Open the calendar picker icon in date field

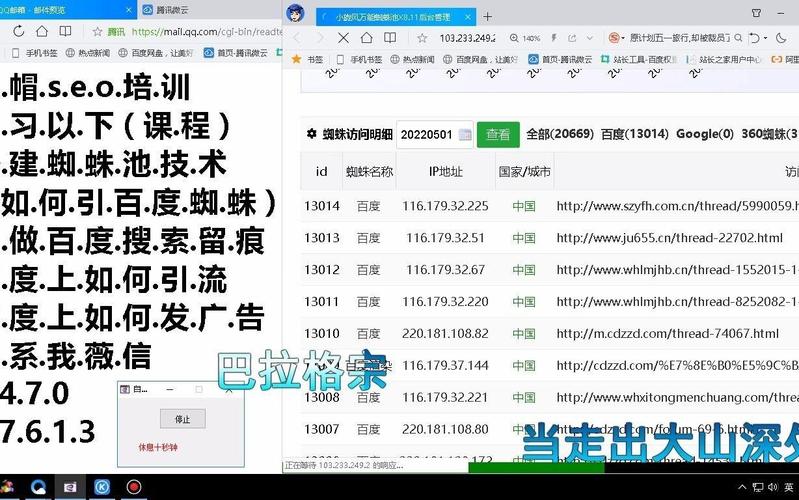click(x=465, y=135)
